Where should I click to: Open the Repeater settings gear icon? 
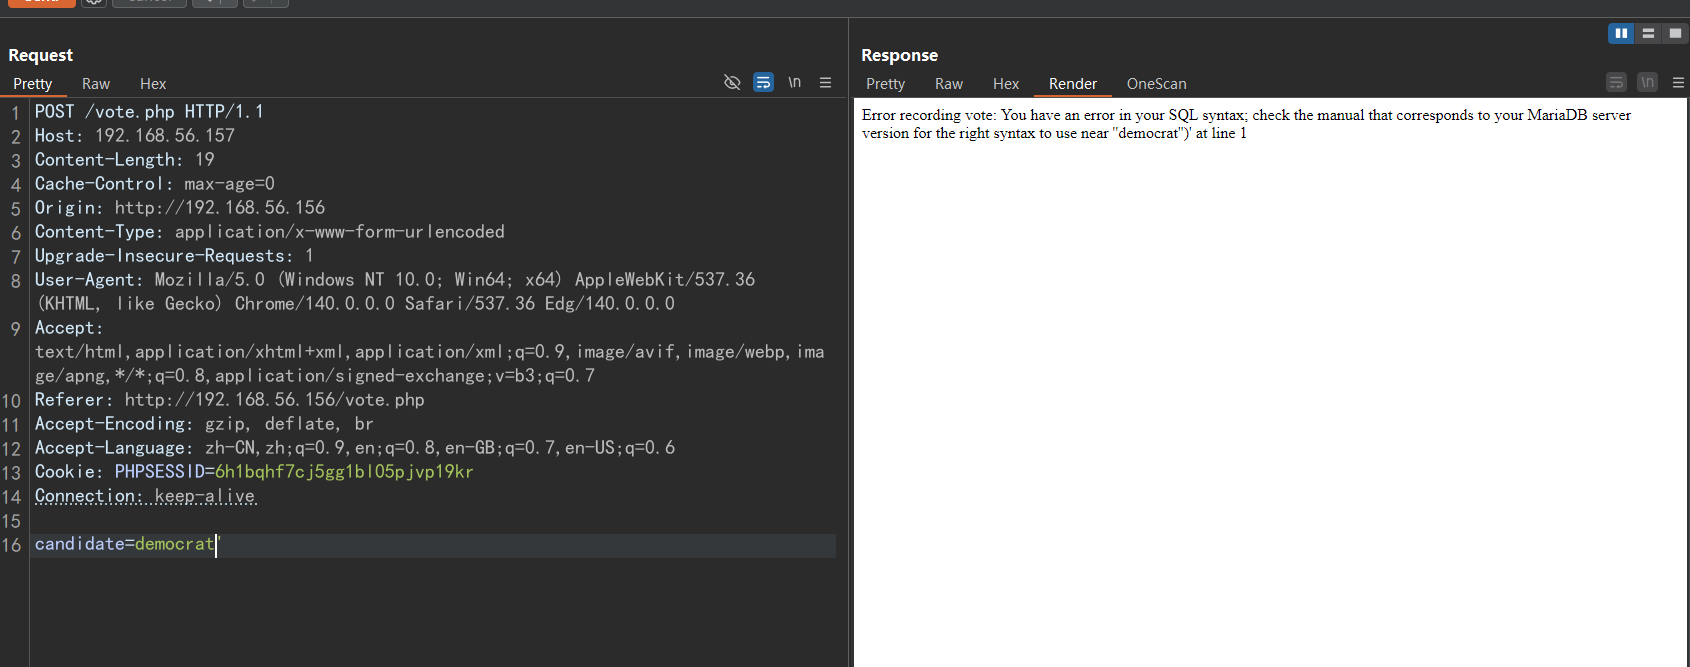pos(93,2)
